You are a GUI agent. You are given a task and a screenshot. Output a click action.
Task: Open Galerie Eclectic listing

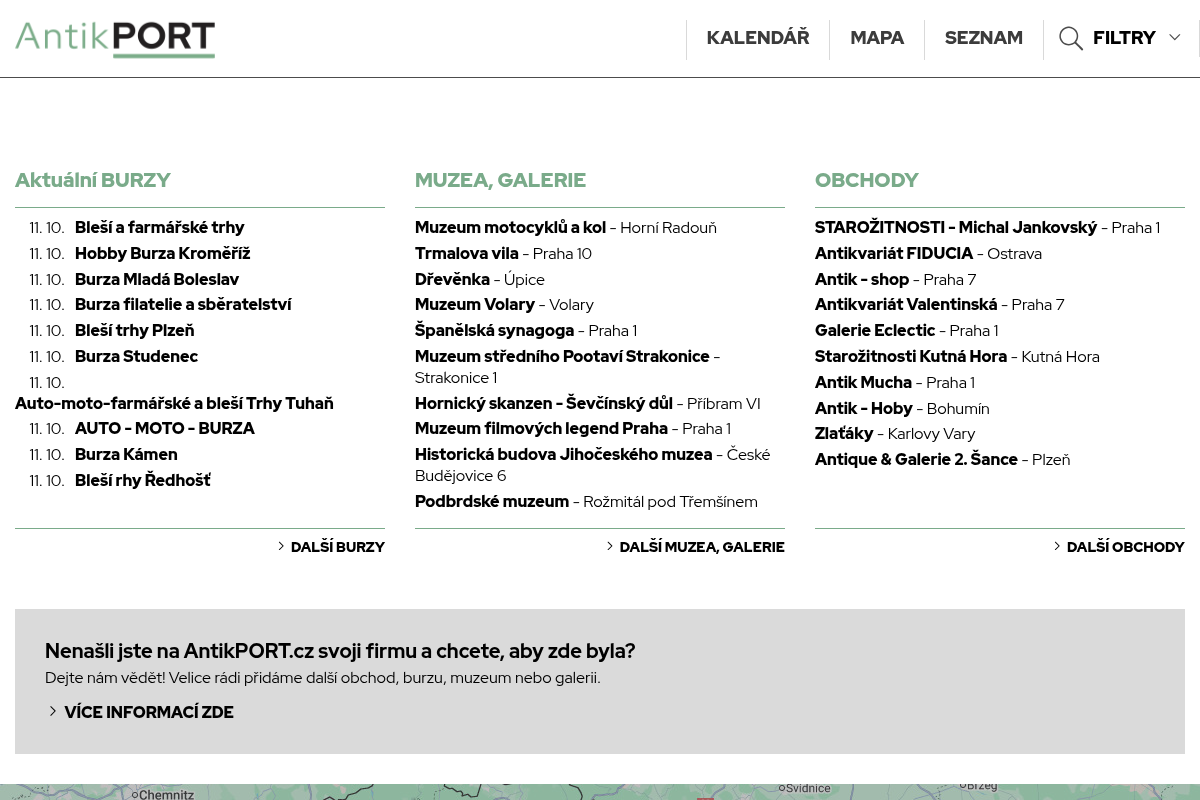click(x=875, y=331)
